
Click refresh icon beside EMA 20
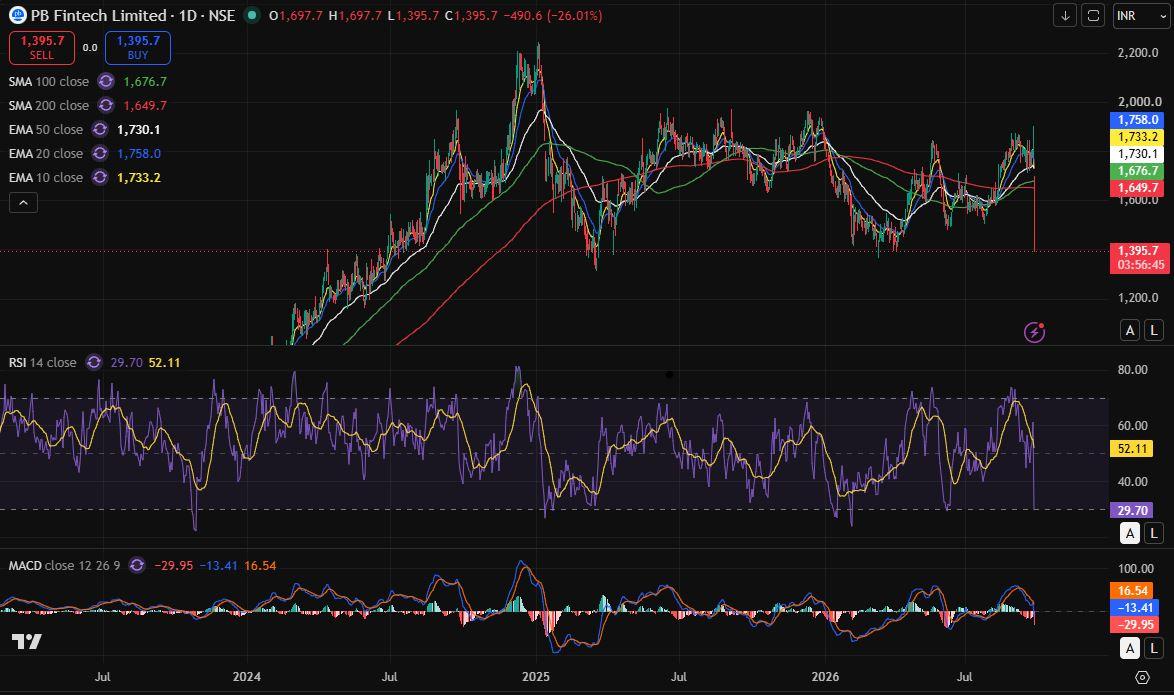(x=100, y=154)
